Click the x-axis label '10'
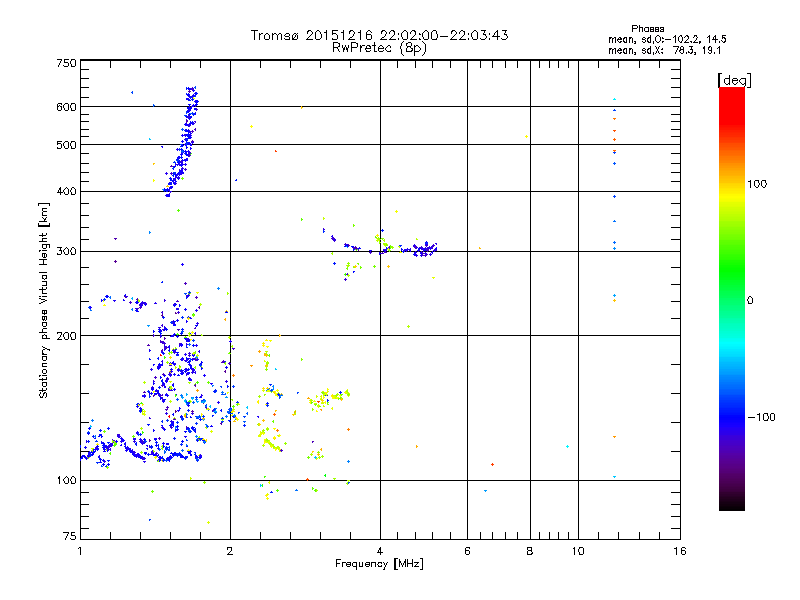The width and height of the screenshot is (800, 600). 578,551
